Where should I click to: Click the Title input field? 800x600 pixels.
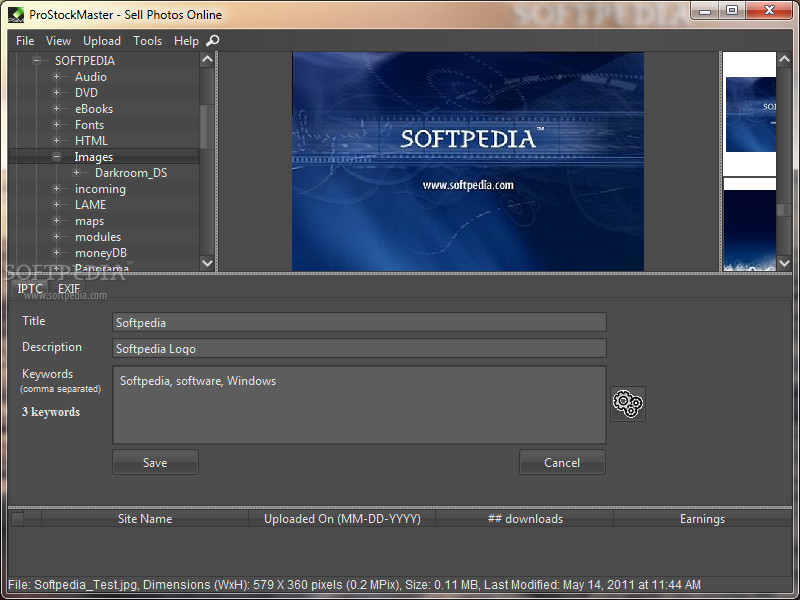pos(359,322)
